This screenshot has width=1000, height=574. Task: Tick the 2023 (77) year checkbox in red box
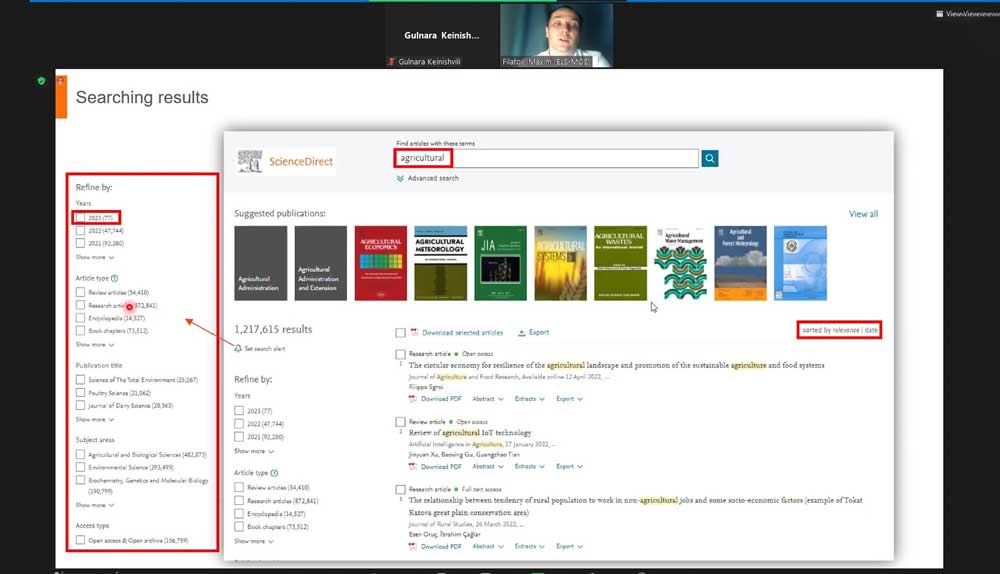[x=81, y=217]
